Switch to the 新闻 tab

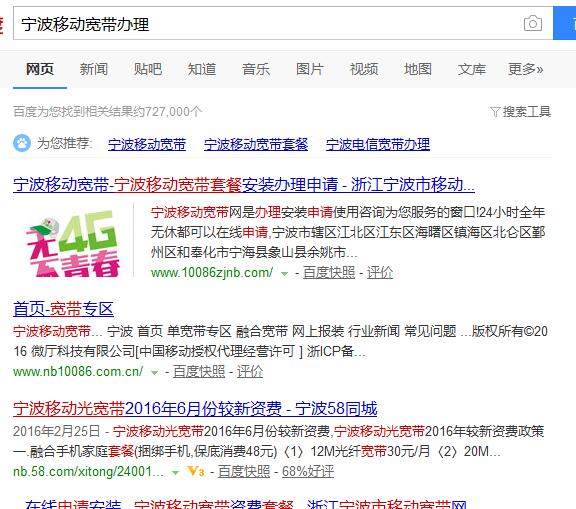coord(94,69)
